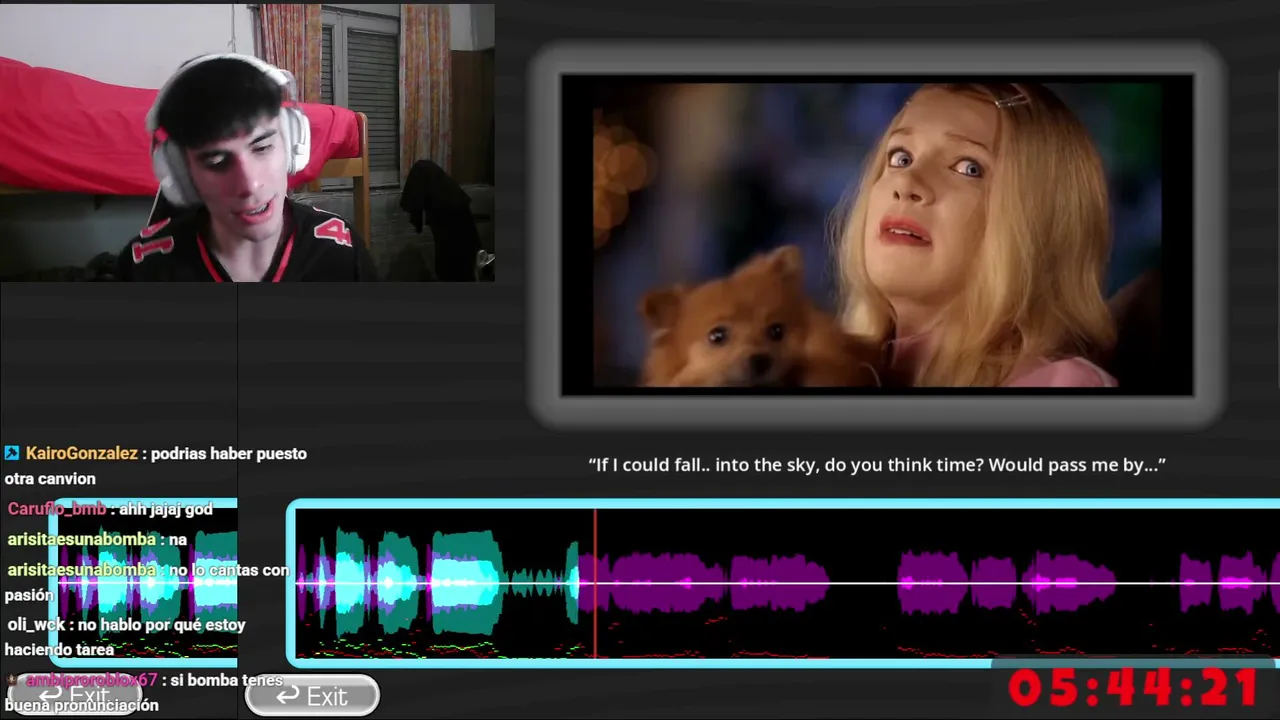Select the username Caruño_bmb in chat

(x=56, y=509)
